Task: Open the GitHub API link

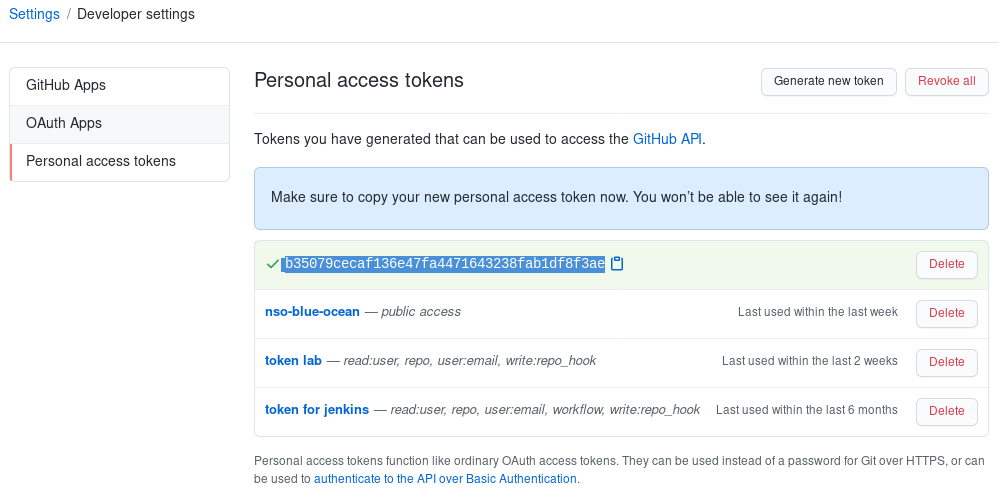Action: [x=667, y=139]
